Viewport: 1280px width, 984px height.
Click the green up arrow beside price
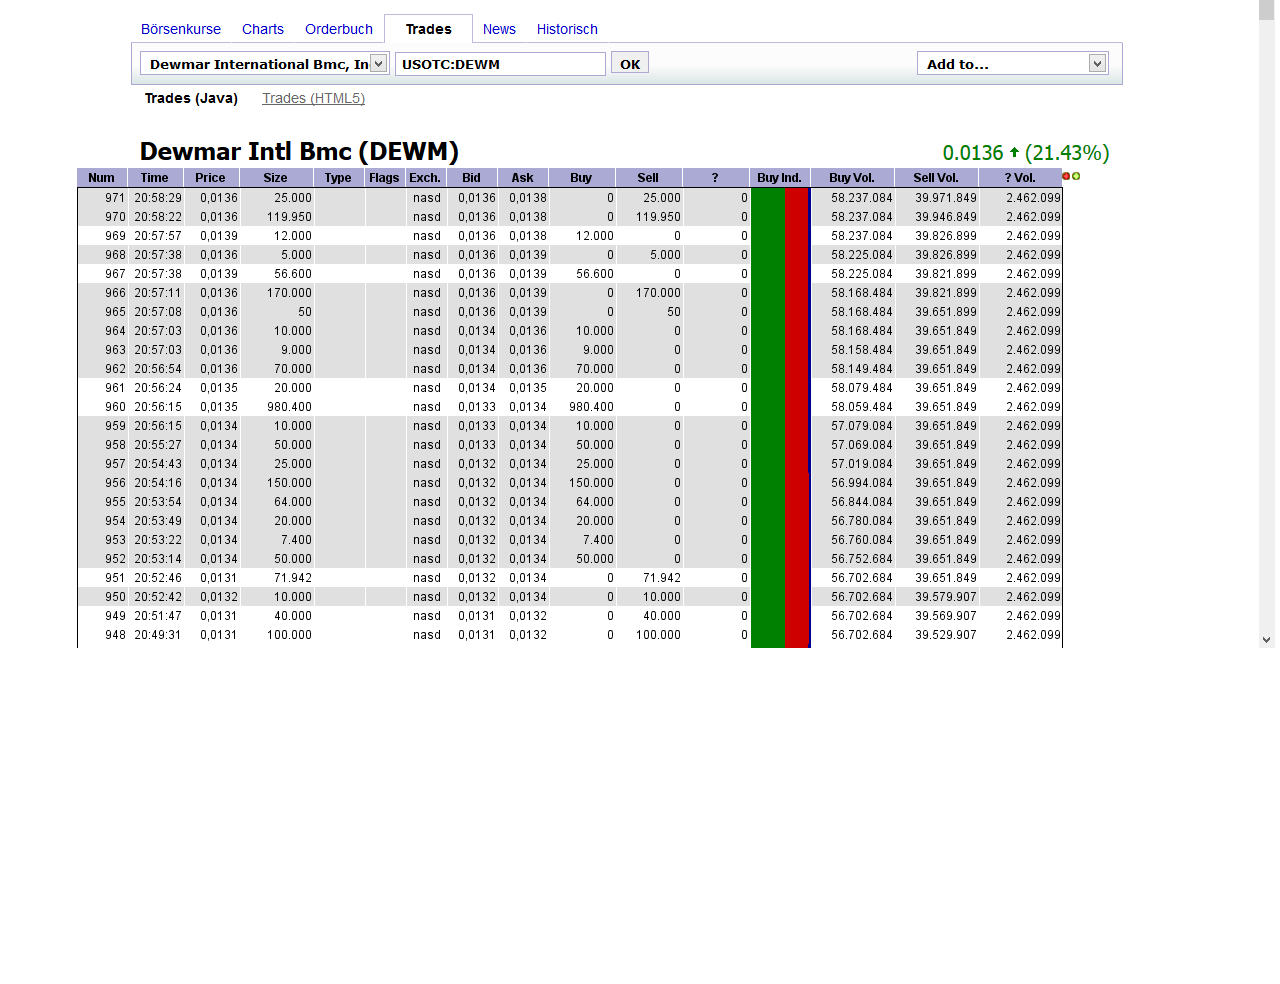pyautogui.click(x=1014, y=153)
